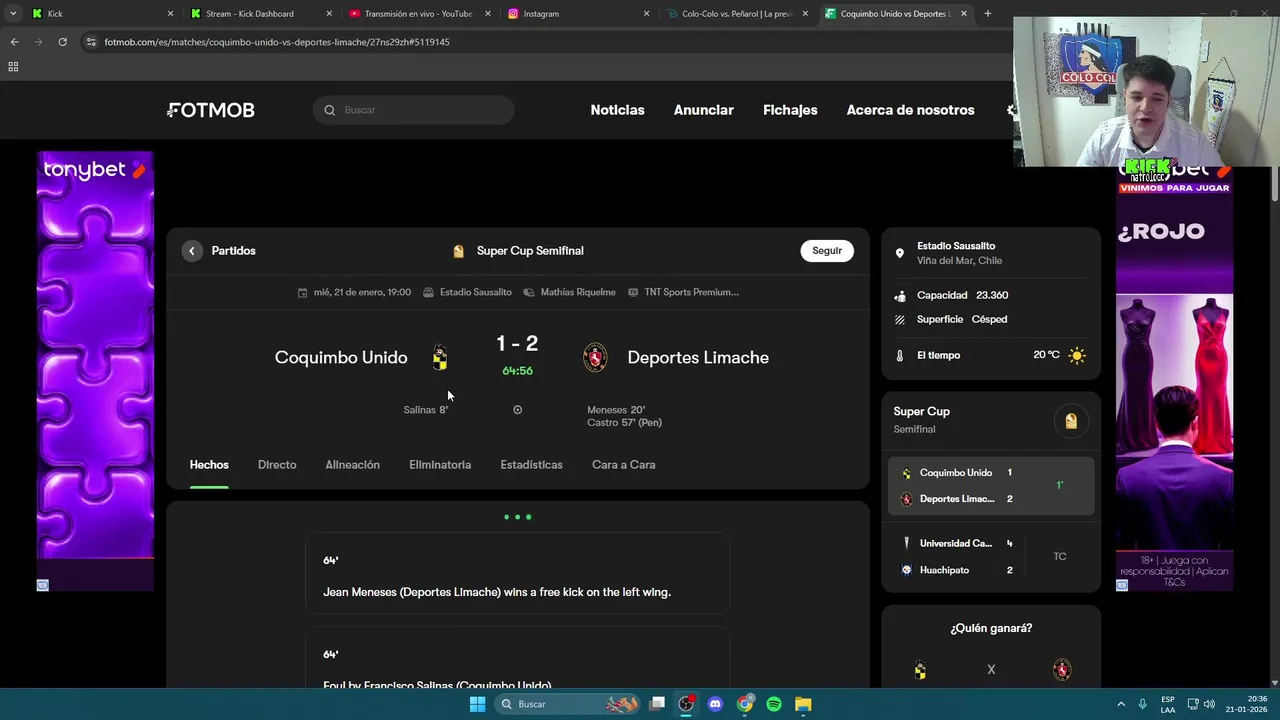Switch to the Hechos tab
The width and height of the screenshot is (1280, 720).
coord(209,465)
